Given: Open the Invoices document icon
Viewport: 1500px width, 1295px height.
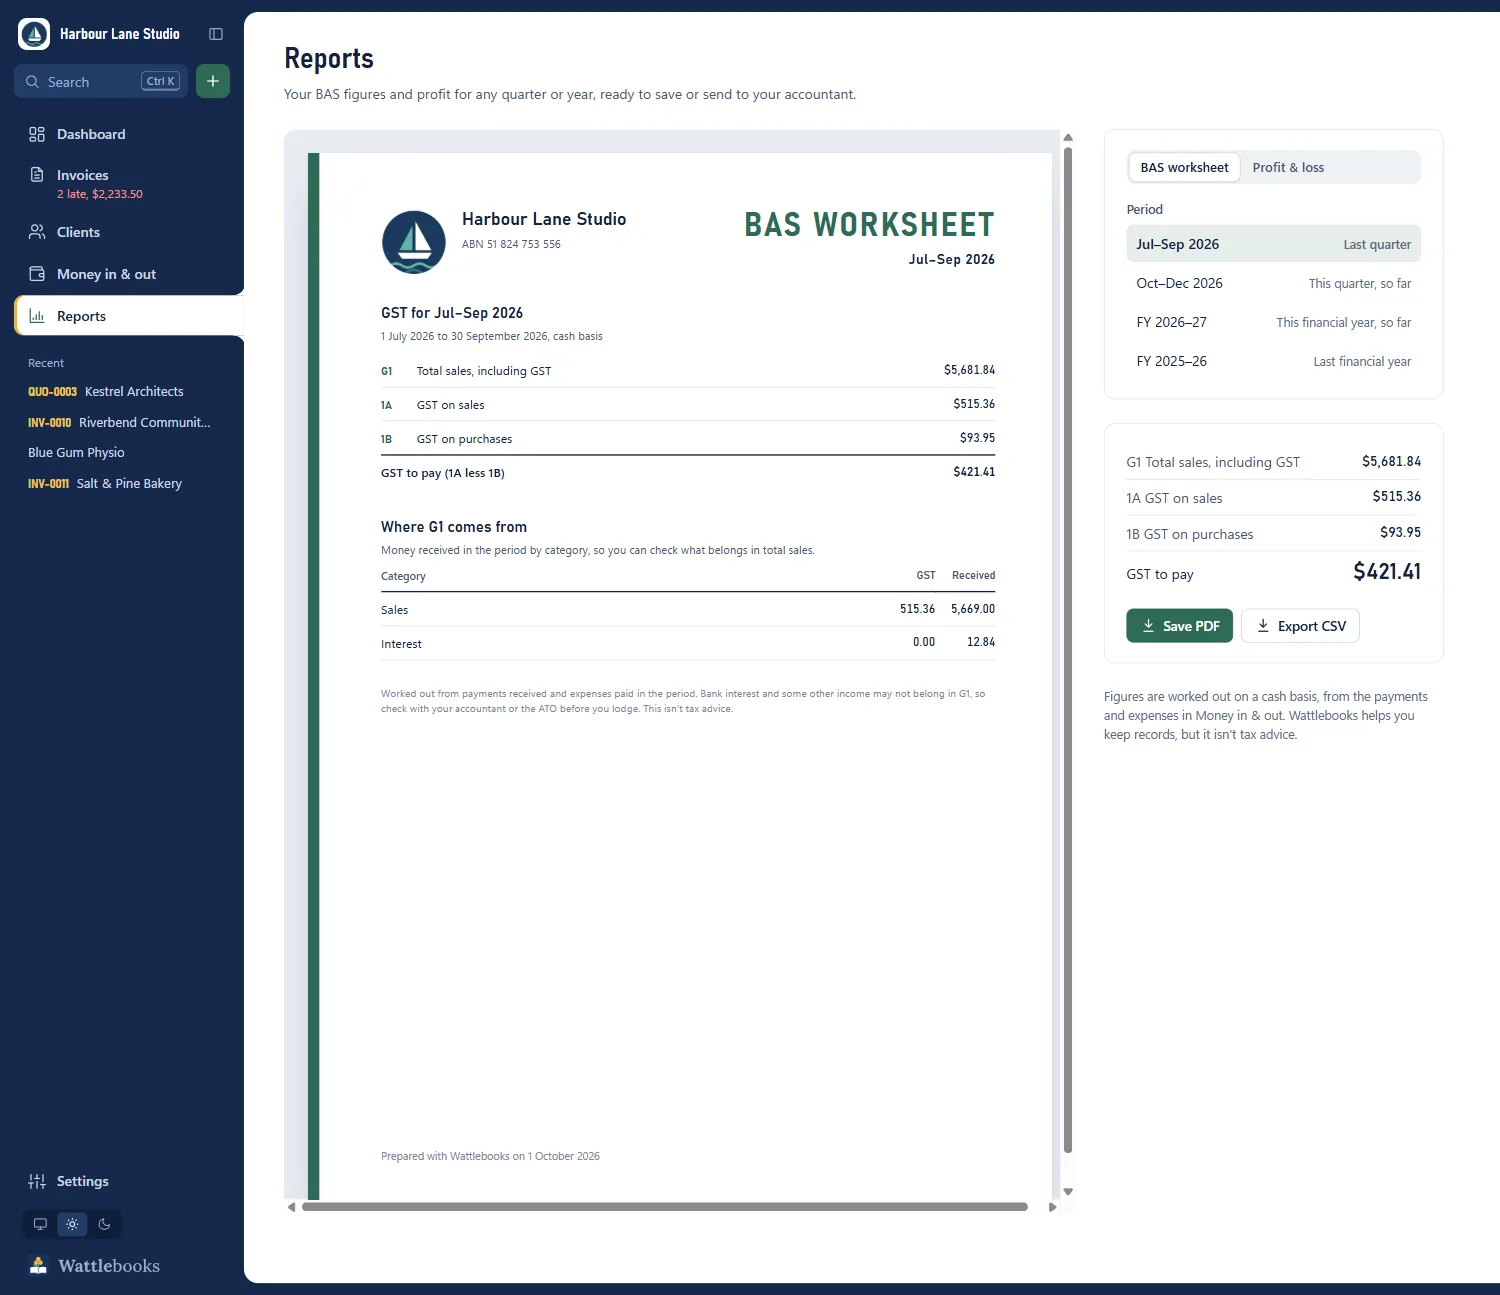Looking at the screenshot, I should pyautogui.click(x=37, y=175).
